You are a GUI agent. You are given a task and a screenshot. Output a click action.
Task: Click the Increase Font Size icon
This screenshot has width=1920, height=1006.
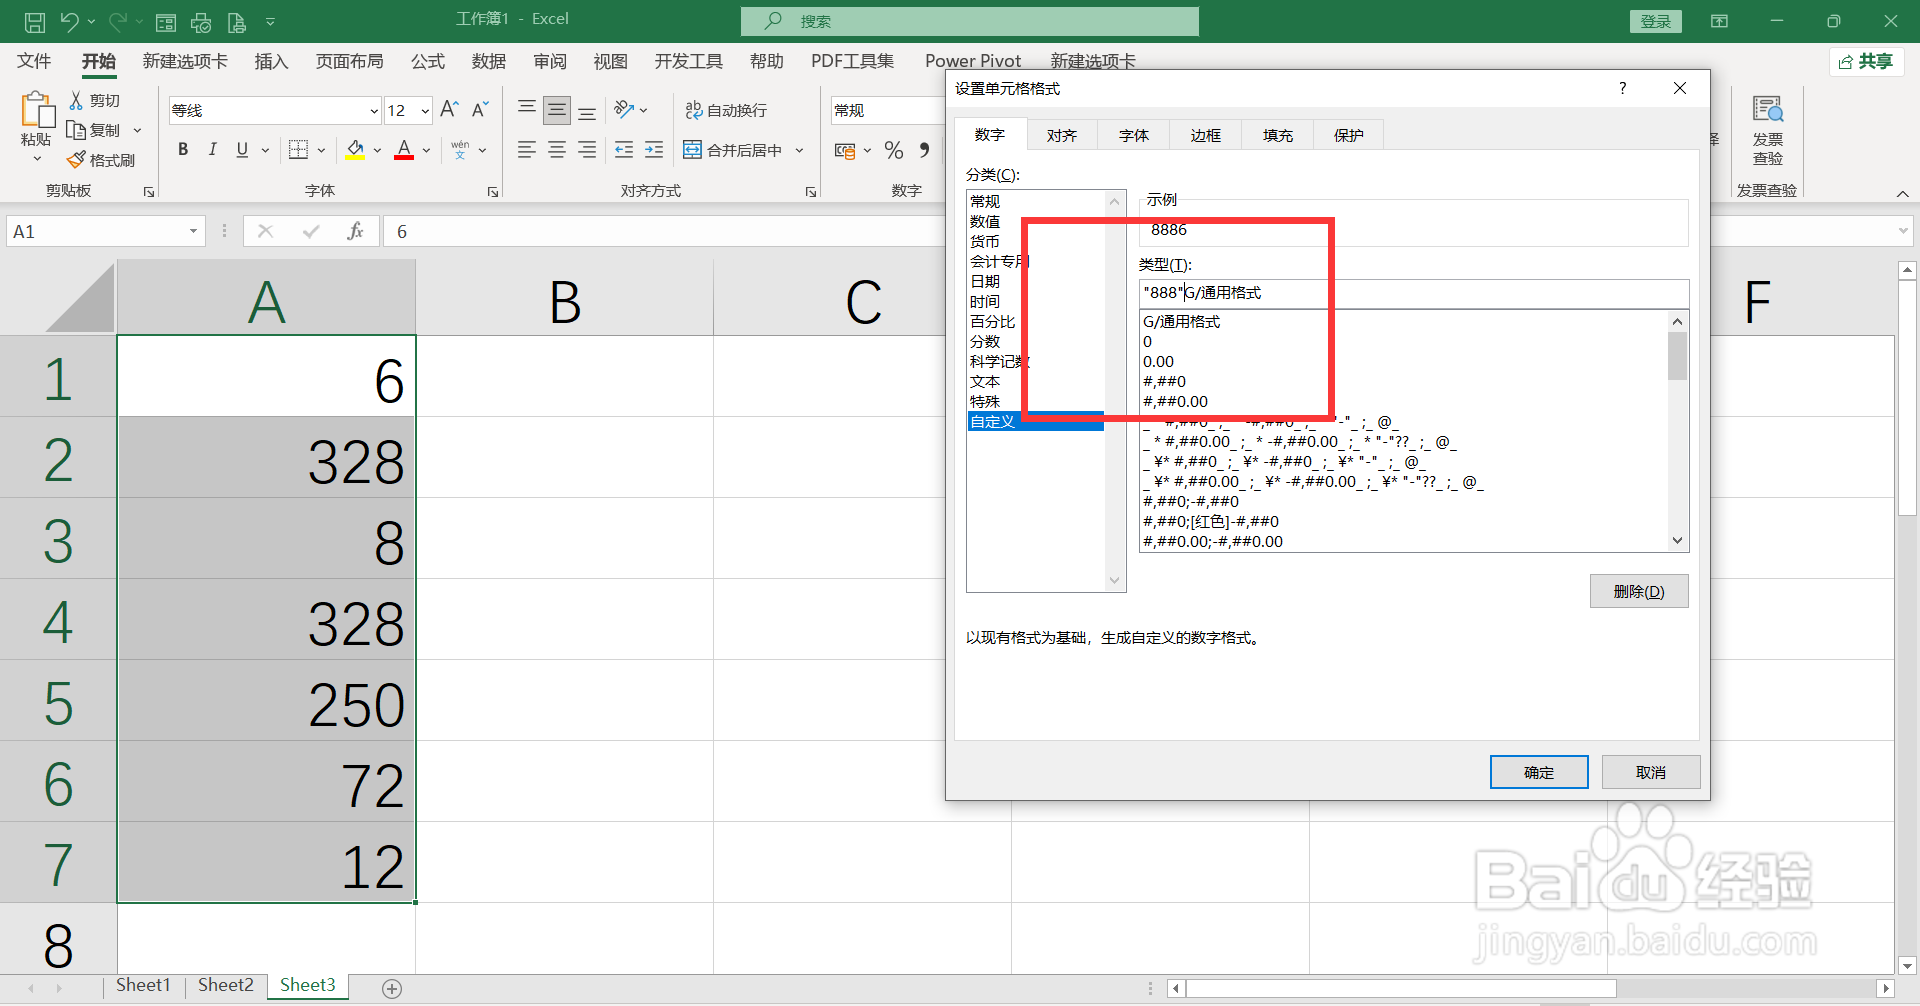tap(450, 109)
